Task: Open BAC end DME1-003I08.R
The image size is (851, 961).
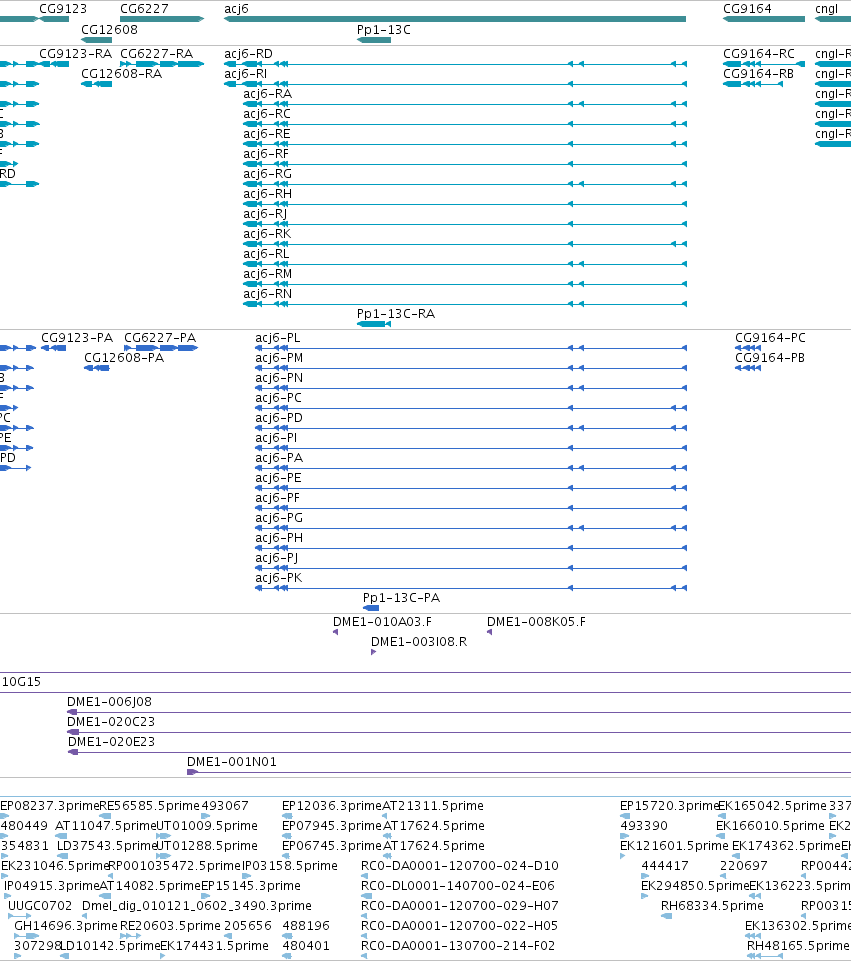Action: click(419, 642)
